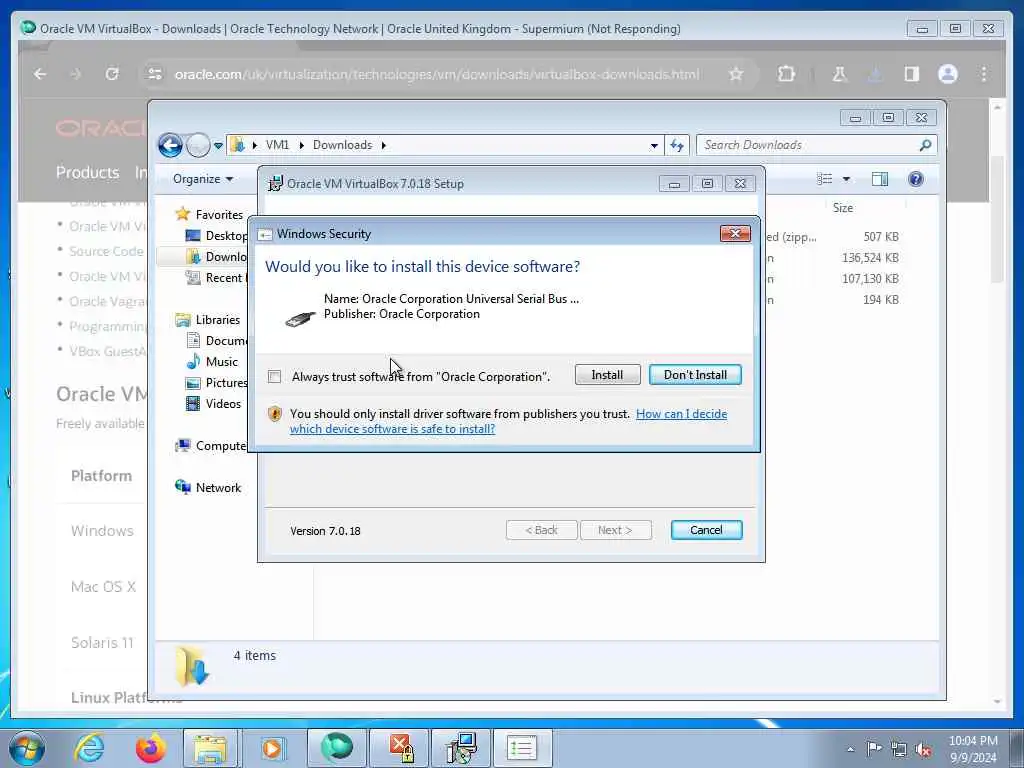The height and width of the screenshot is (768, 1024).
Task: Open browser profile avatar
Action: pos(948,74)
